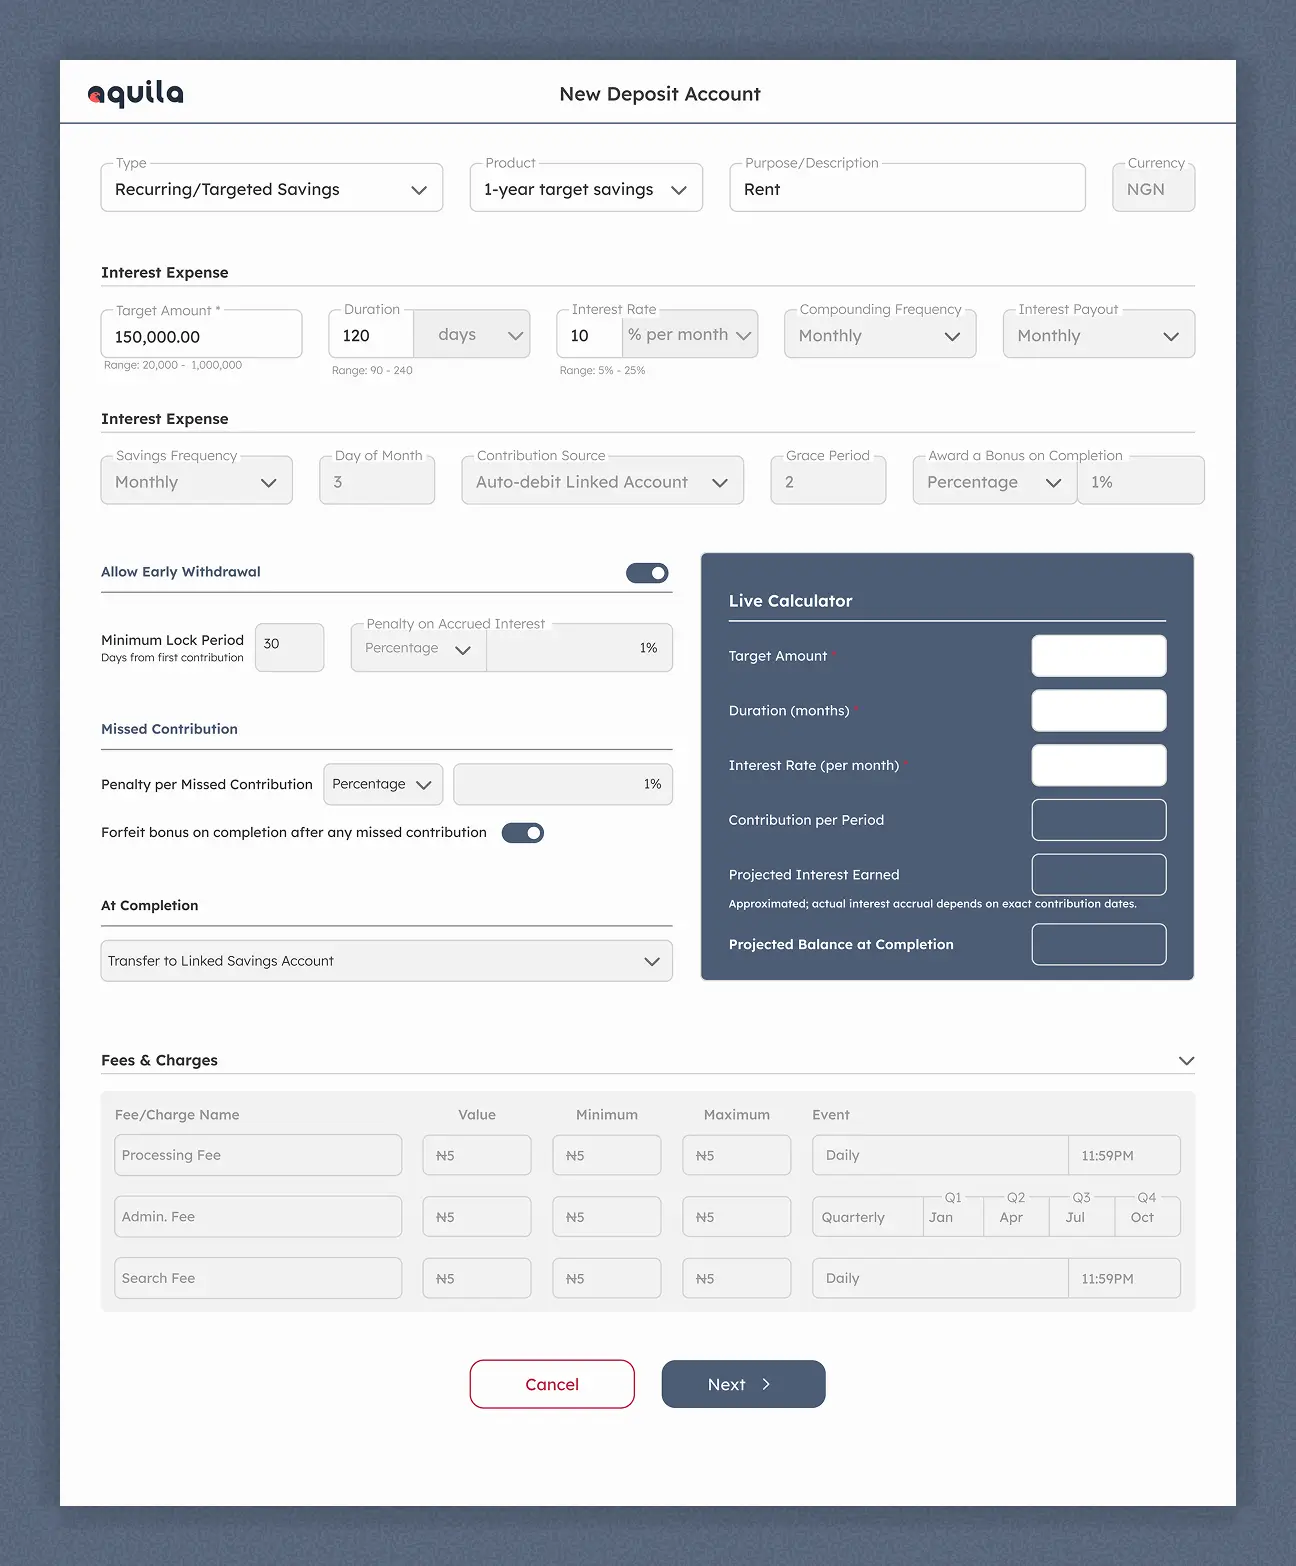The width and height of the screenshot is (1296, 1566).
Task: Click the Purpose/Description field
Action: [908, 188]
